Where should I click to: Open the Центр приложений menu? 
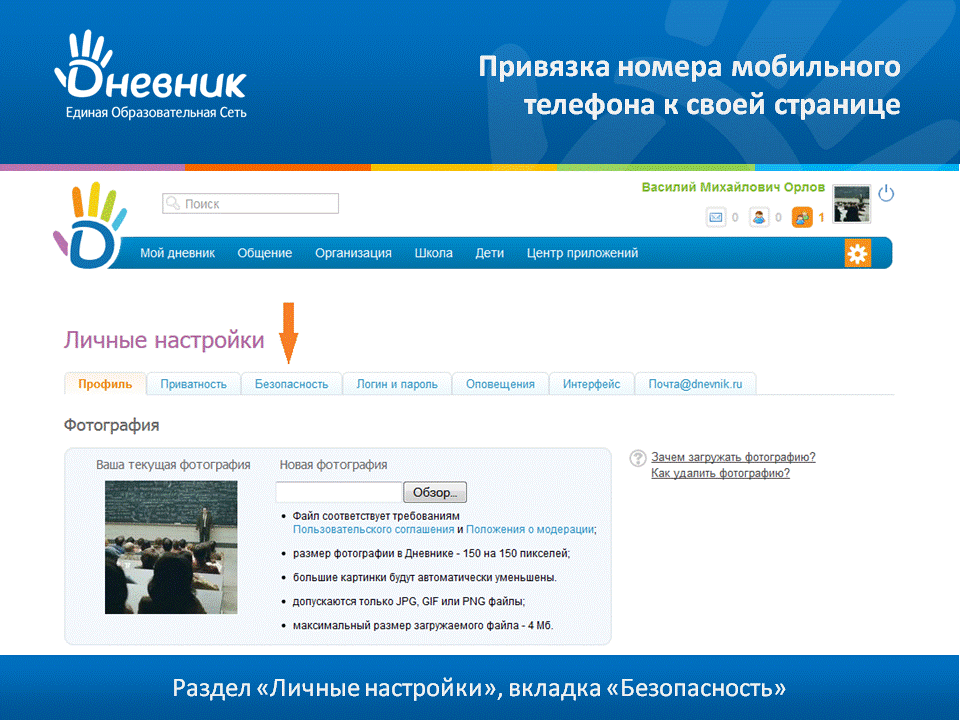pyautogui.click(x=582, y=253)
